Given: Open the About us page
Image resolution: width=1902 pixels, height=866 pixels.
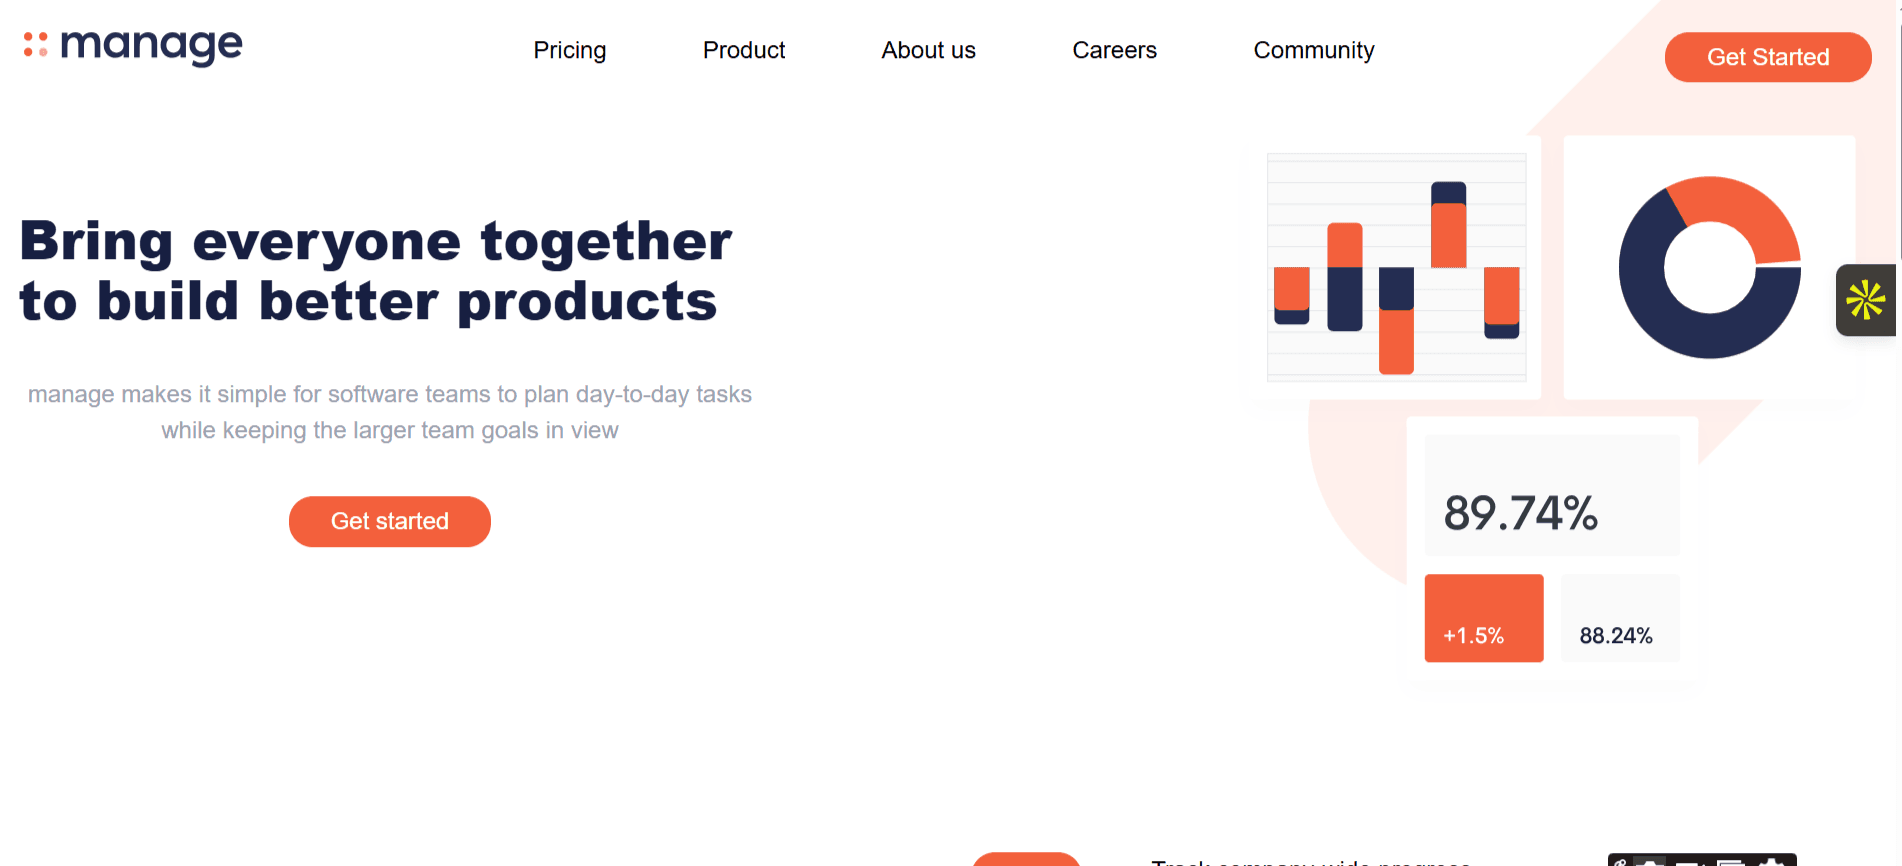Looking at the screenshot, I should click(x=928, y=50).
